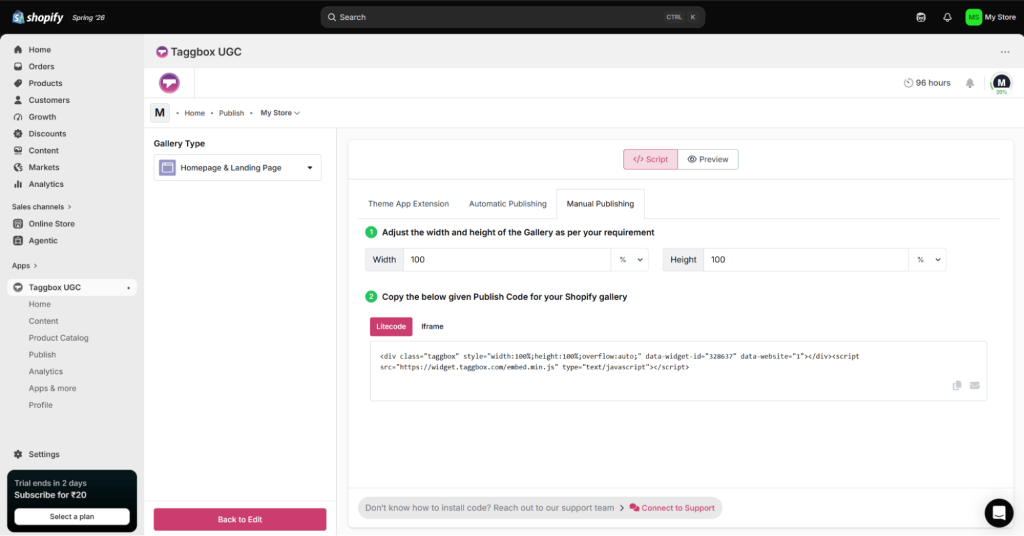Click the Back to Edit button

point(240,520)
